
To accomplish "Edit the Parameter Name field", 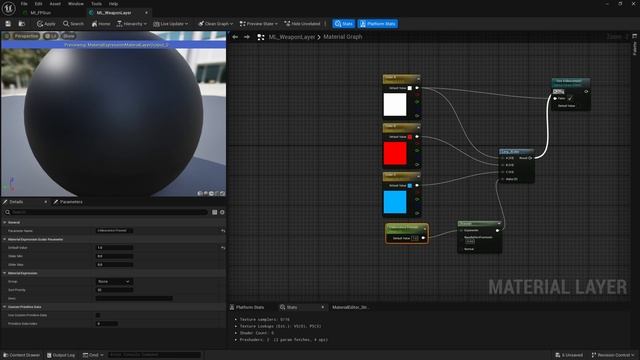I will point(114,231).
